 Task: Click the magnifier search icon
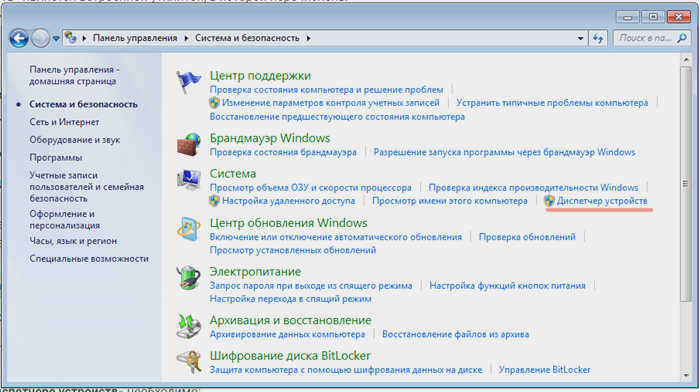point(682,38)
